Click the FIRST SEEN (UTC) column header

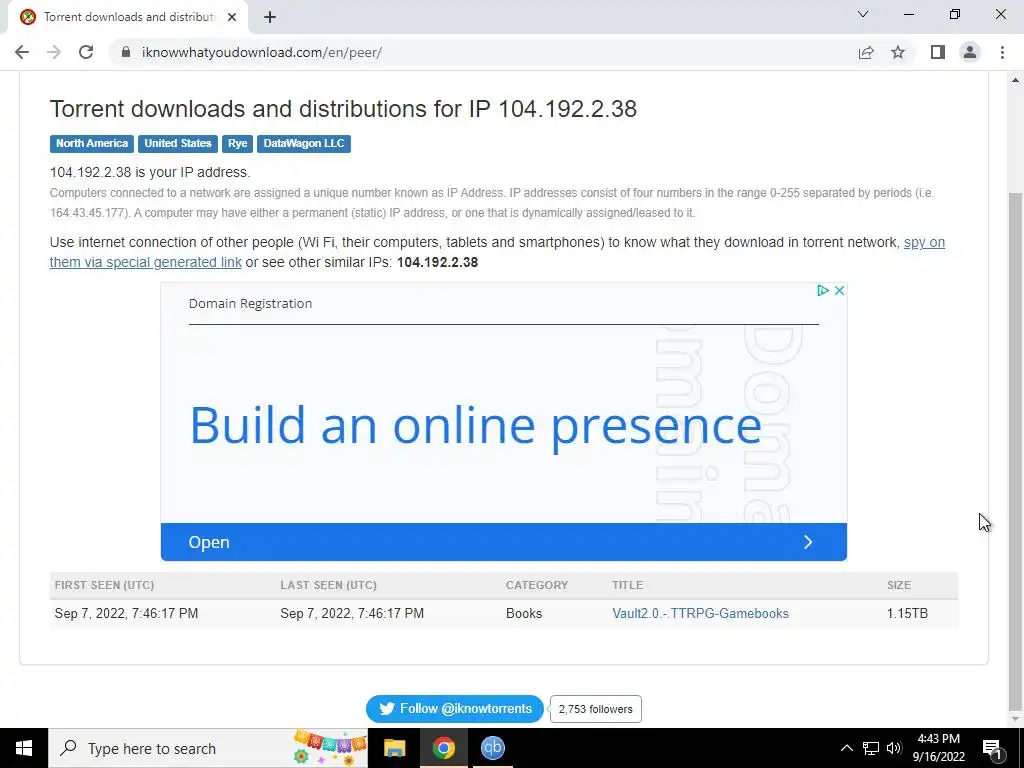point(104,585)
